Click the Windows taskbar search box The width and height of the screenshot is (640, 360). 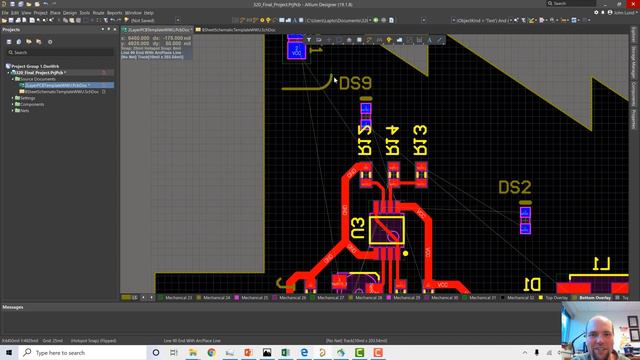[x=82, y=352]
